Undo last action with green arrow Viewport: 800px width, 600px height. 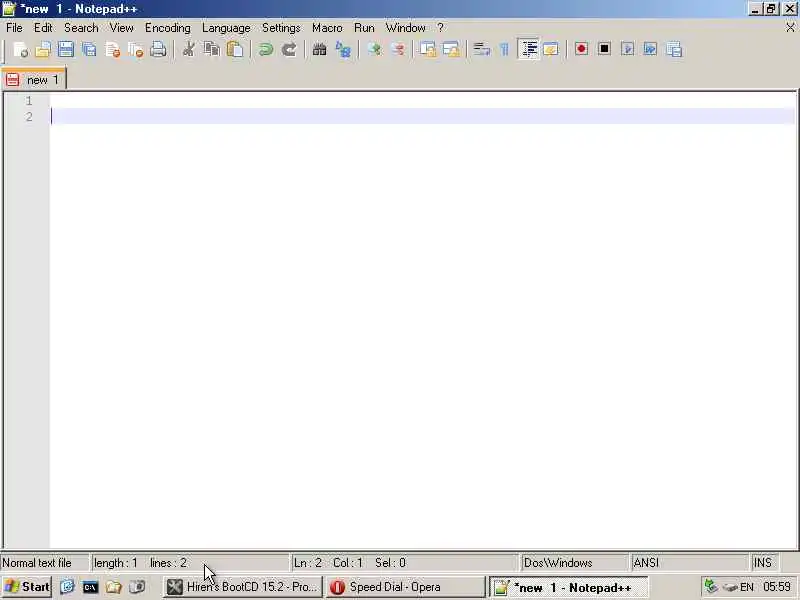pyautogui.click(x=265, y=49)
